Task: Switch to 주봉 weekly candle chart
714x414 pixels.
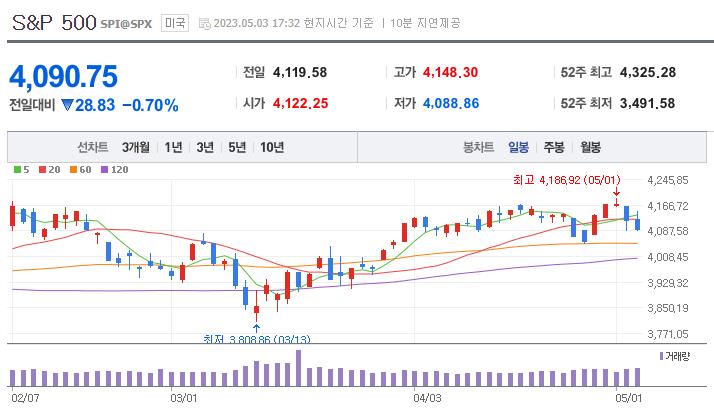Action: tap(554, 147)
